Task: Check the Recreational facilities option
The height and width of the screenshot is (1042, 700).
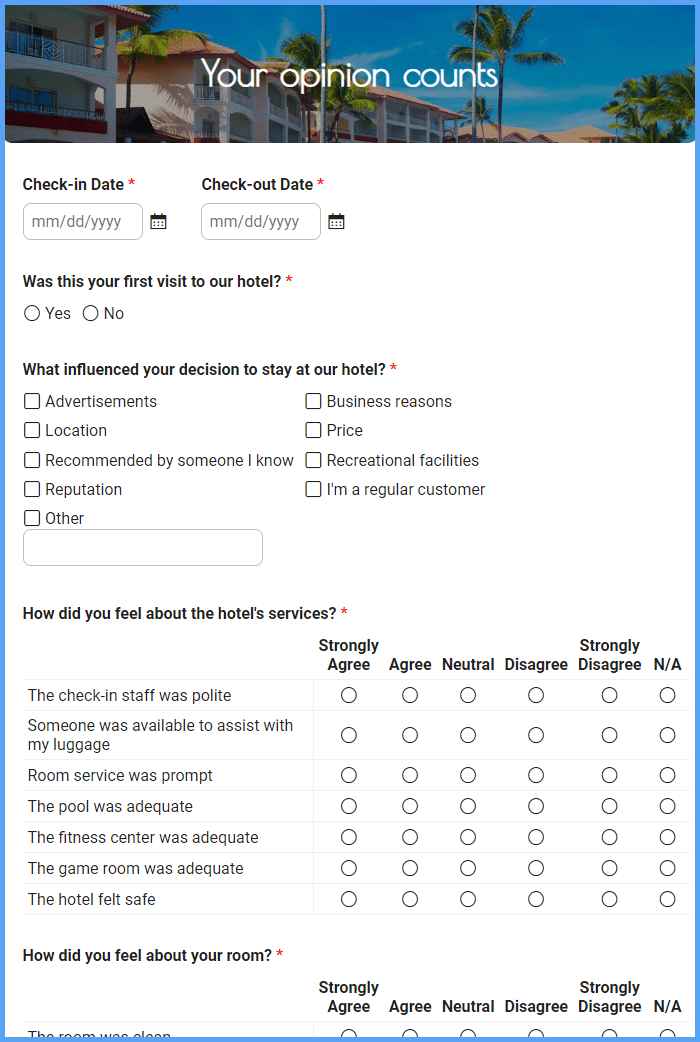Action: point(313,461)
